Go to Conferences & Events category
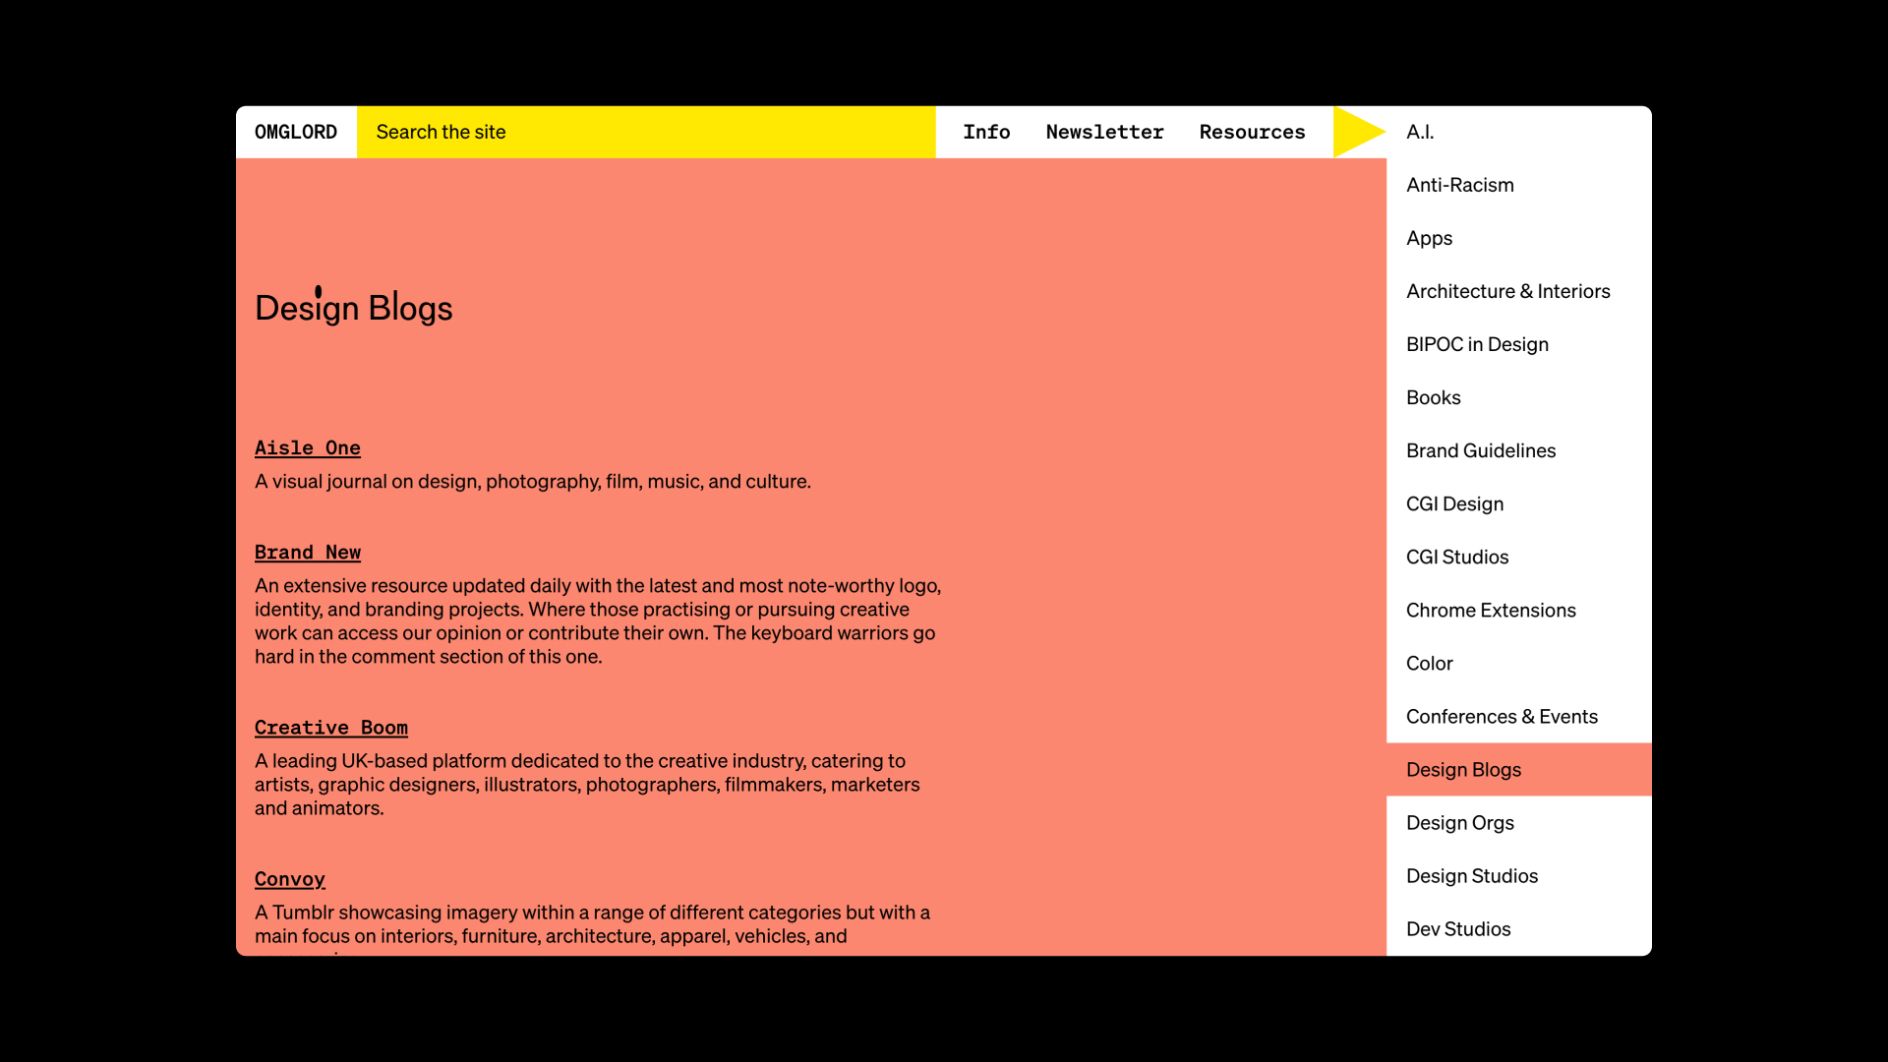The width and height of the screenshot is (1888, 1062). click(x=1501, y=716)
